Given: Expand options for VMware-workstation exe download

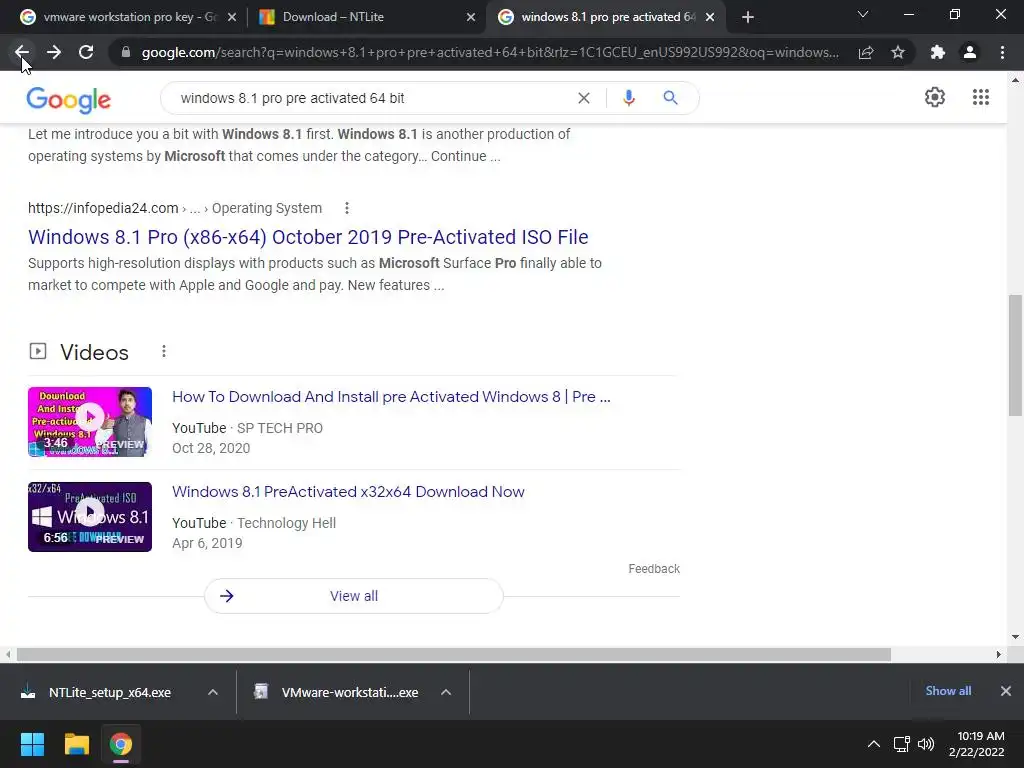Looking at the screenshot, I should [446, 692].
